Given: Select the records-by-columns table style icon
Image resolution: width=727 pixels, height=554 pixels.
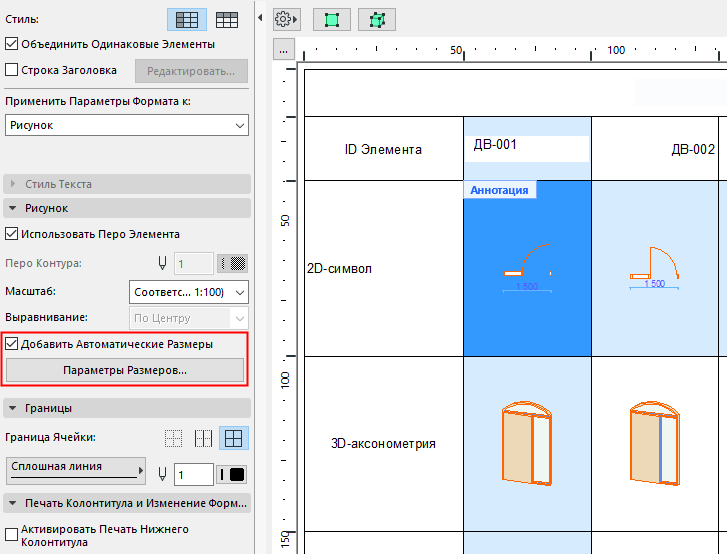Looking at the screenshot, I should coord(227,20).
